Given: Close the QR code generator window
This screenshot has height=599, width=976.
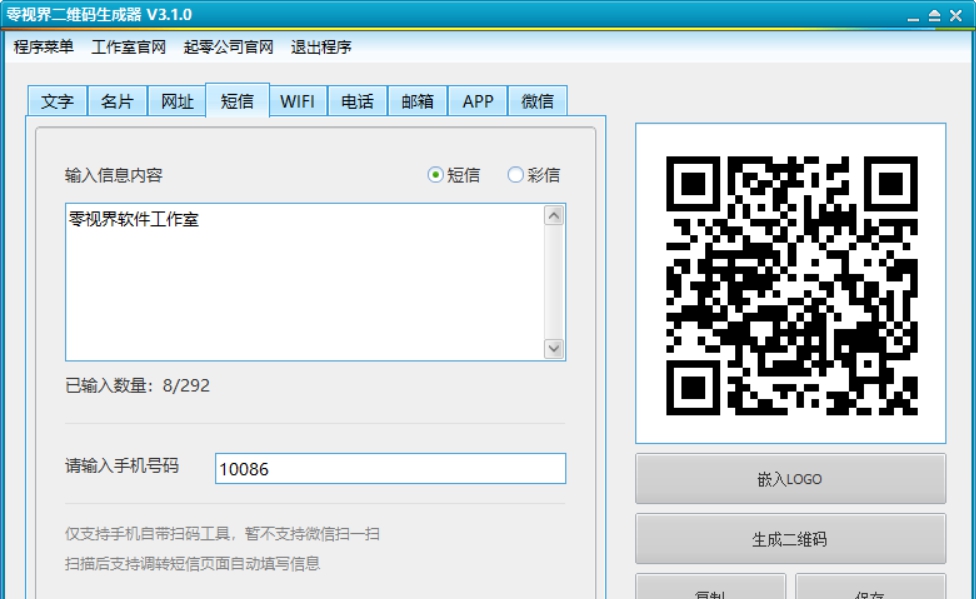Looking at the screenshot, I should tap(956, 16).
